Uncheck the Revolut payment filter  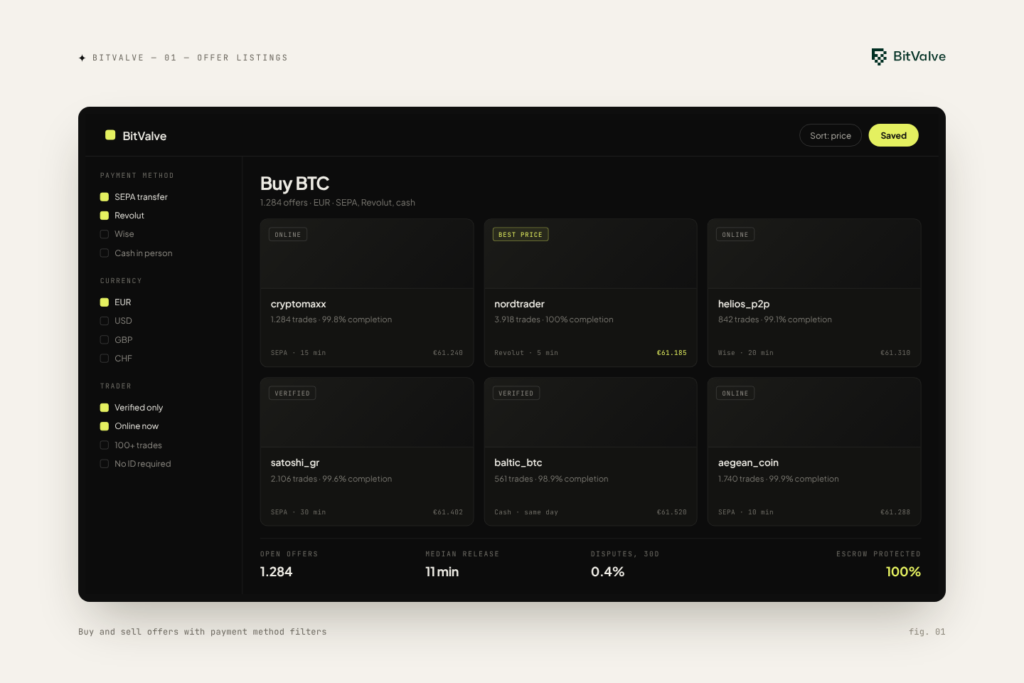pyautogui.click(x=104, y=215)
